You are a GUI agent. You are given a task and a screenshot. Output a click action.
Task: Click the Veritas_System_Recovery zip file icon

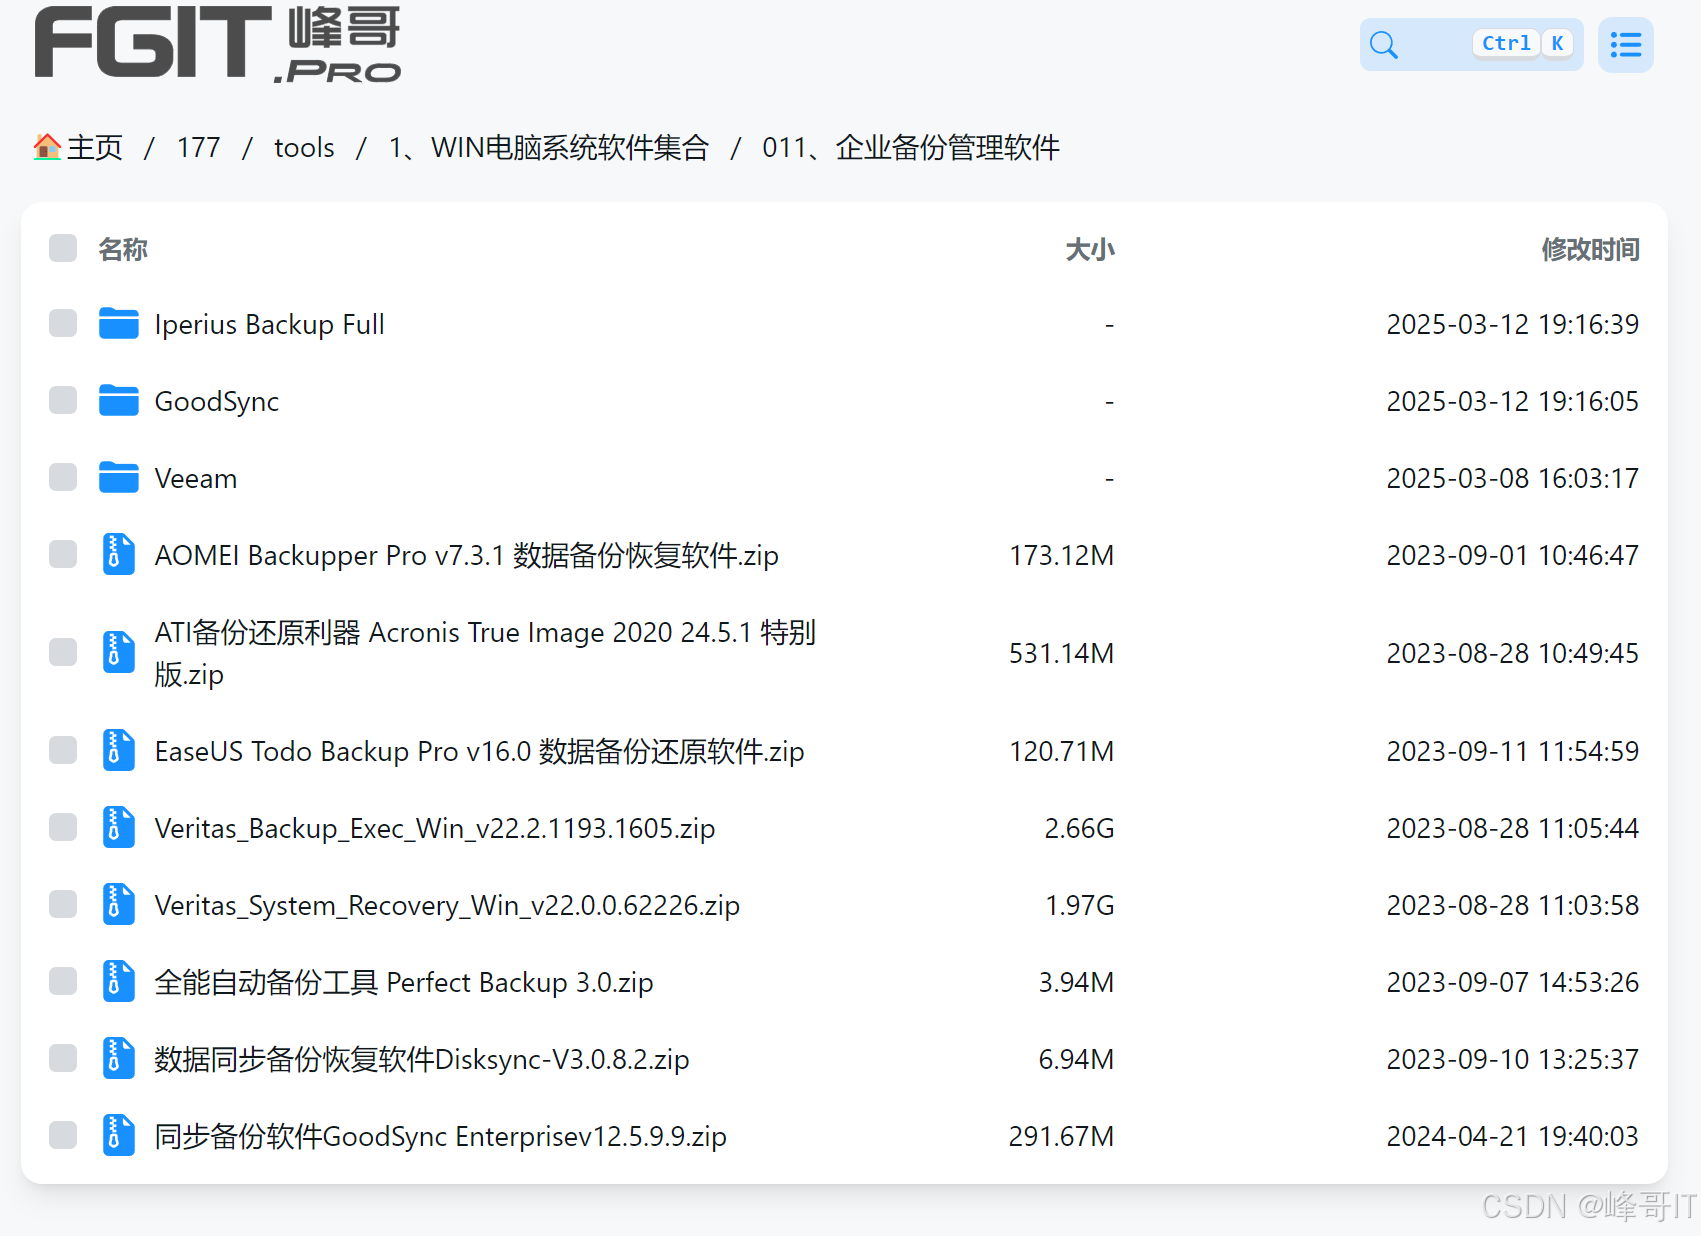[119, 905]
